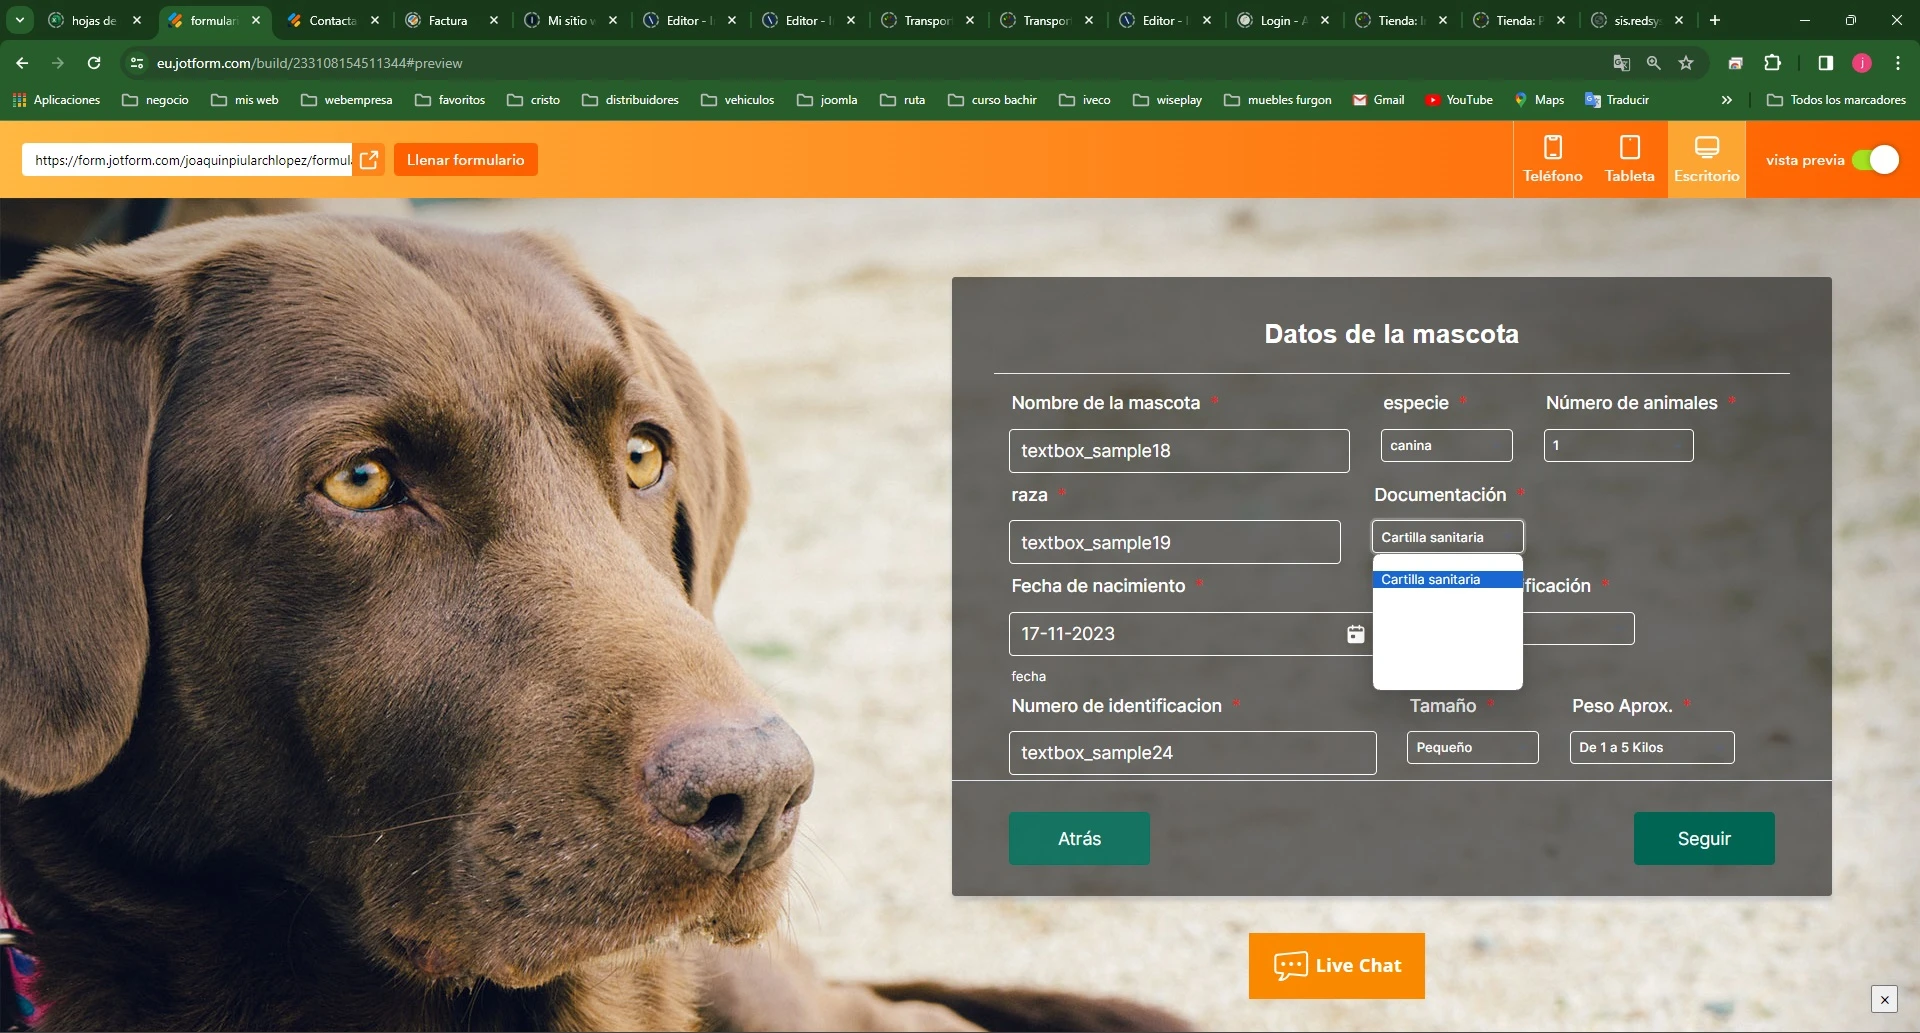Switch preview to Tableta view

1628,158
